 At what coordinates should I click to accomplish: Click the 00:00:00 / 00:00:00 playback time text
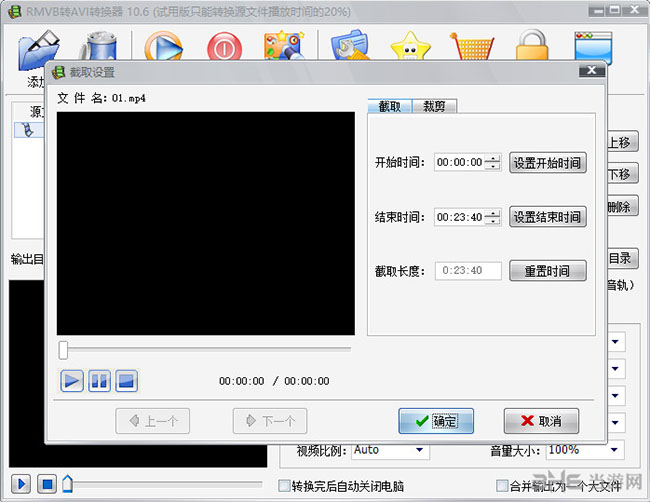click(274, 381)
